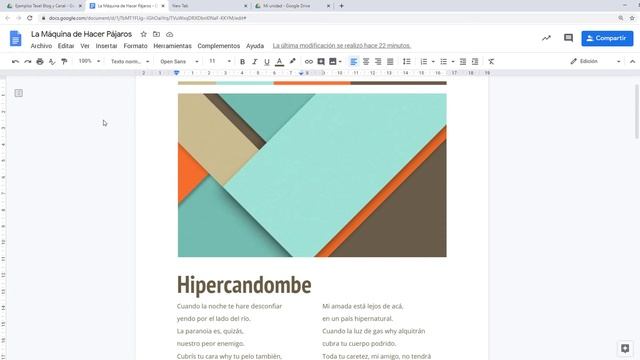
Task: Click the vertical scrollbar thumb
Action: coord(636,112)
